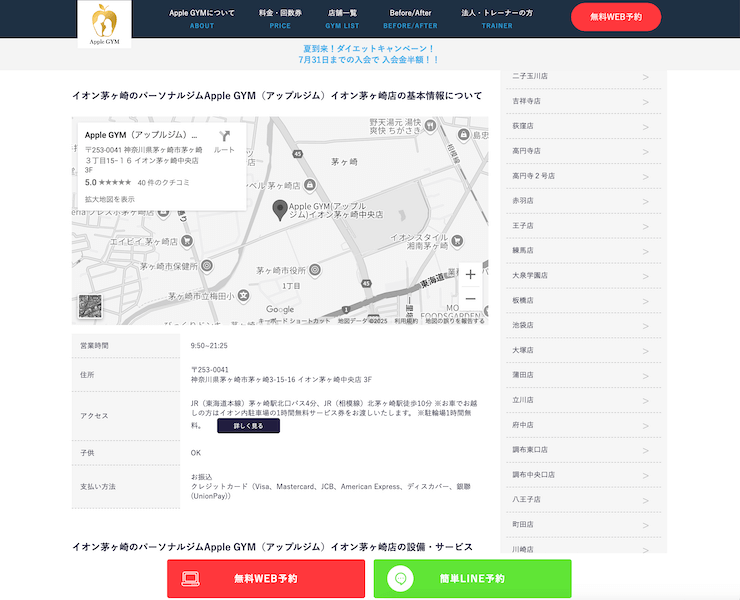
Task: Click the 島忠 shopping bag map icon
Action: 463,135
